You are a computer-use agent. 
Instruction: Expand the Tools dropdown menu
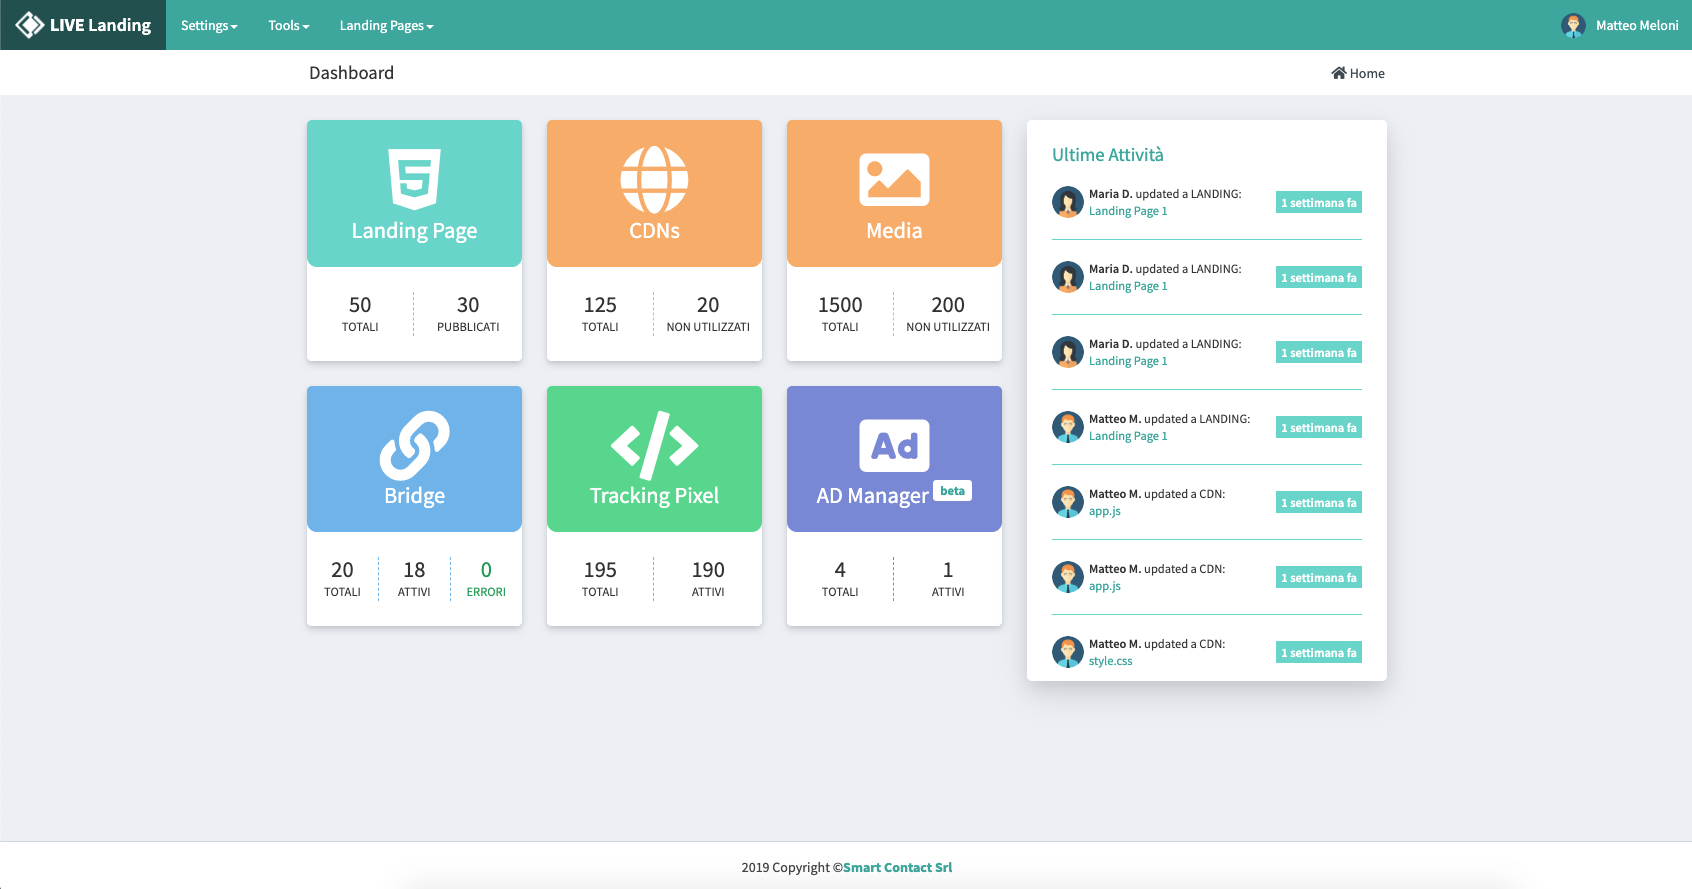289,25
